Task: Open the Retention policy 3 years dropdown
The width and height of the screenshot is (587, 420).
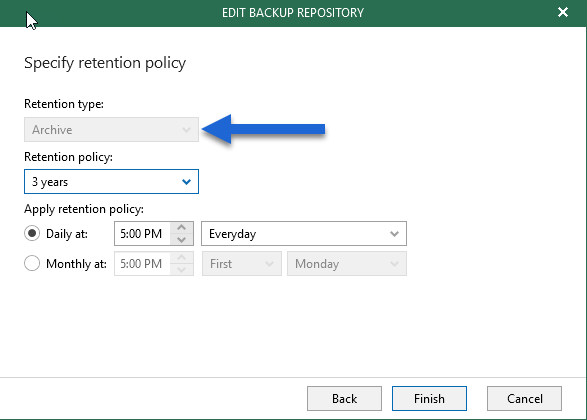Action: 111,182
